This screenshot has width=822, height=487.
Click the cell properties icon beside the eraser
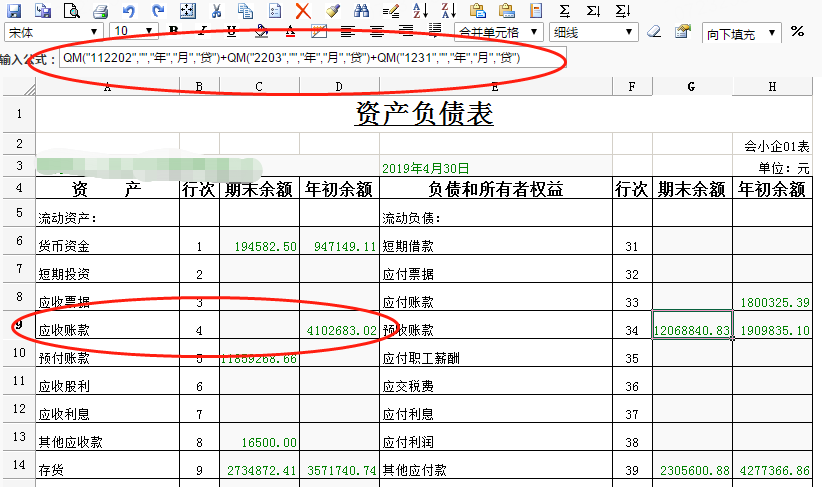pos(683,31)
